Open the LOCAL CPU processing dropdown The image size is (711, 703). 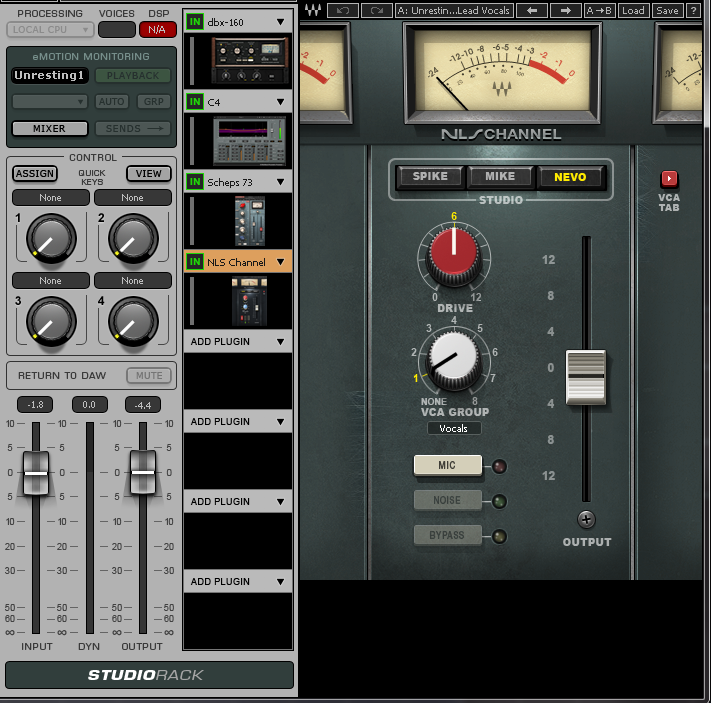pos(50,30)
